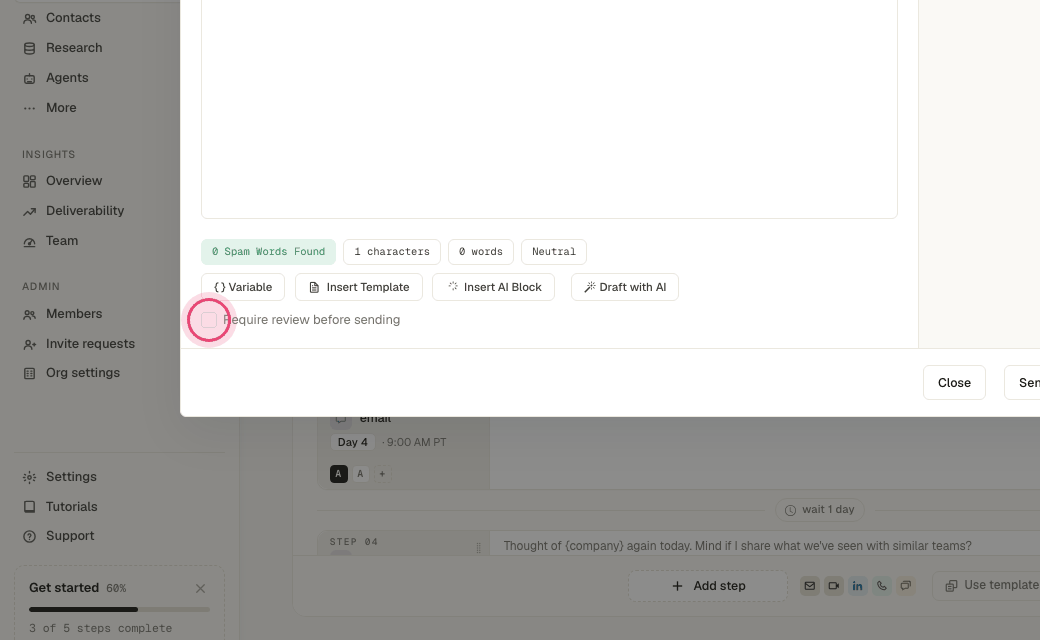Click the Invite requests user-plus icon
The image size is (1040, 640).
29,345
